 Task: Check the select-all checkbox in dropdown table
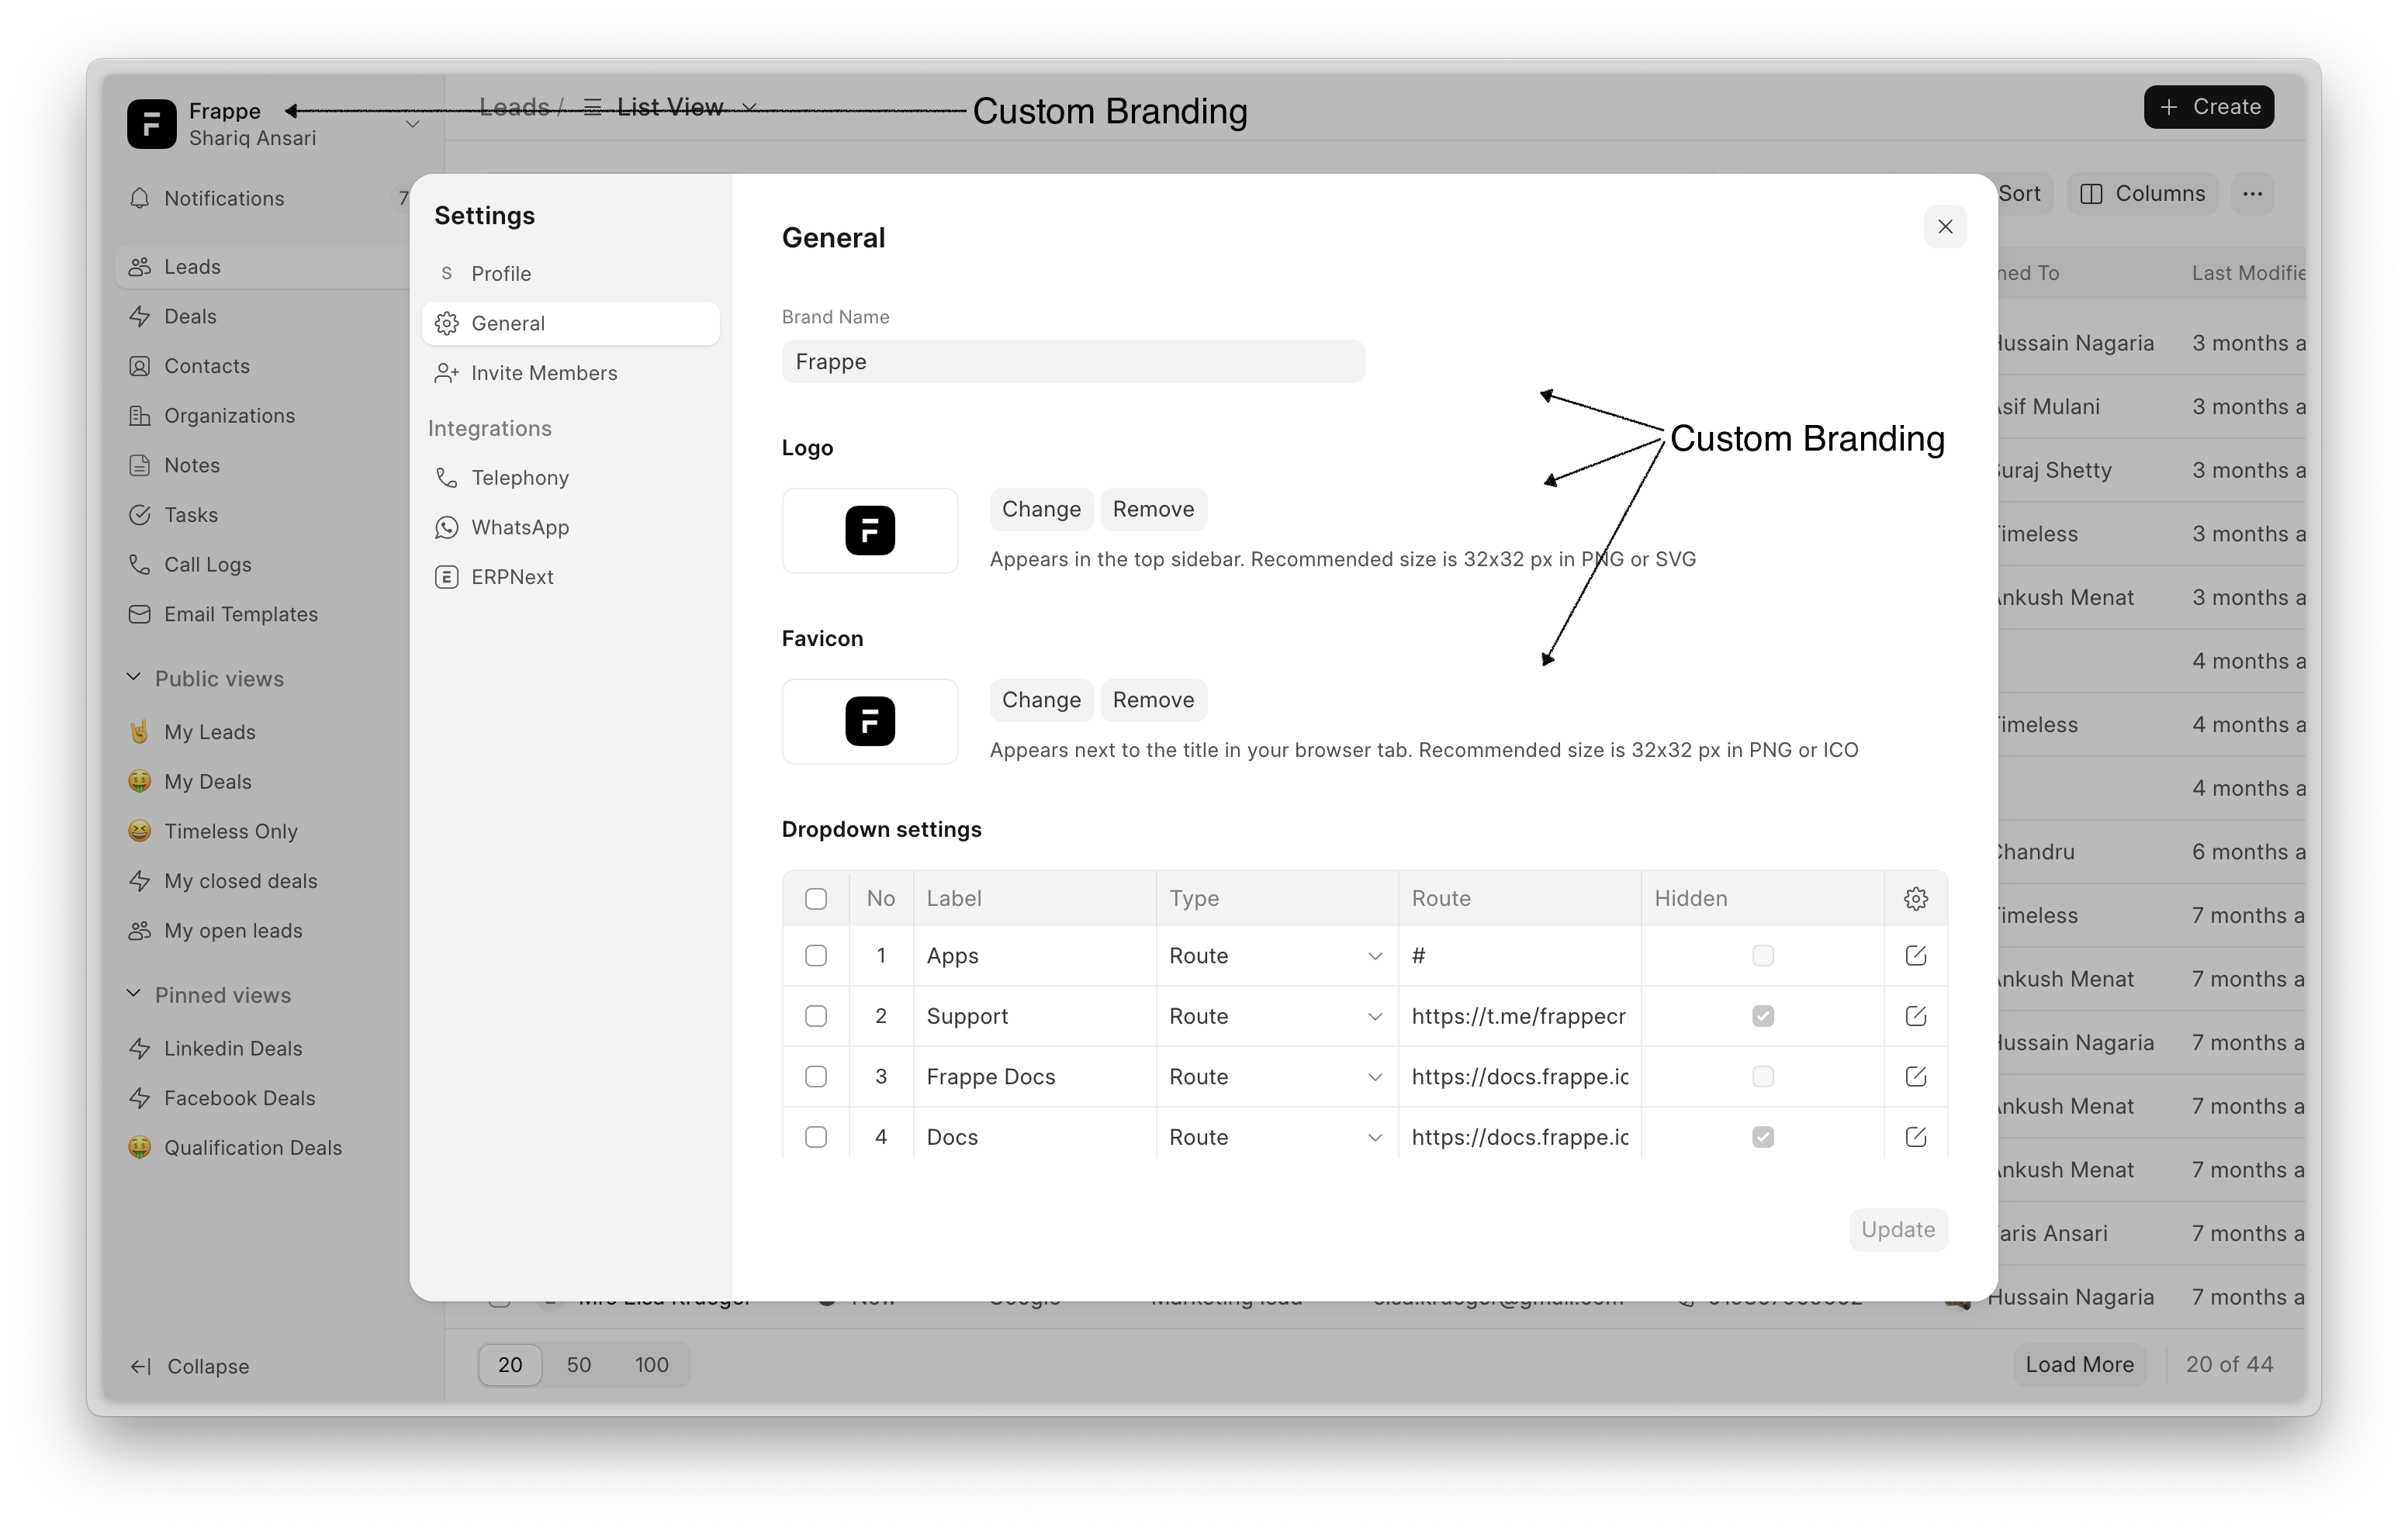click(816, 898)
